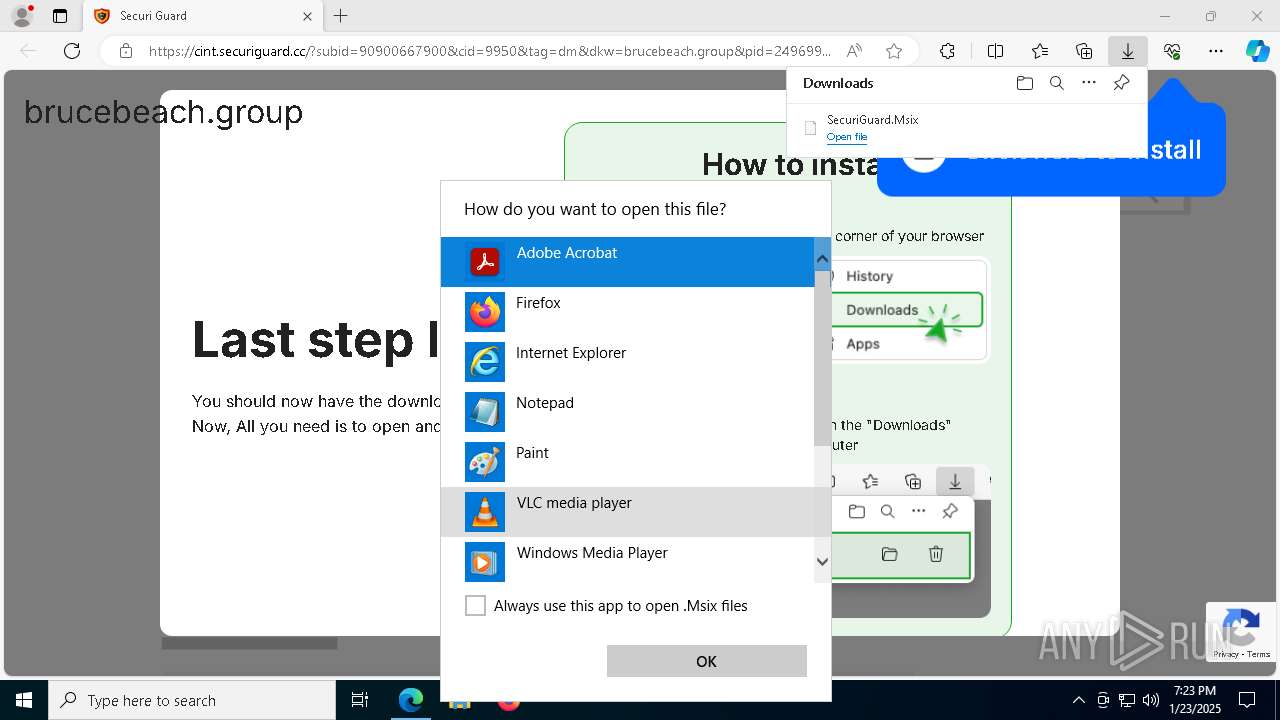Confirm the app choice with OK
The width and height of the screenshot is (1280, 720).
click(x=706, y=661)
